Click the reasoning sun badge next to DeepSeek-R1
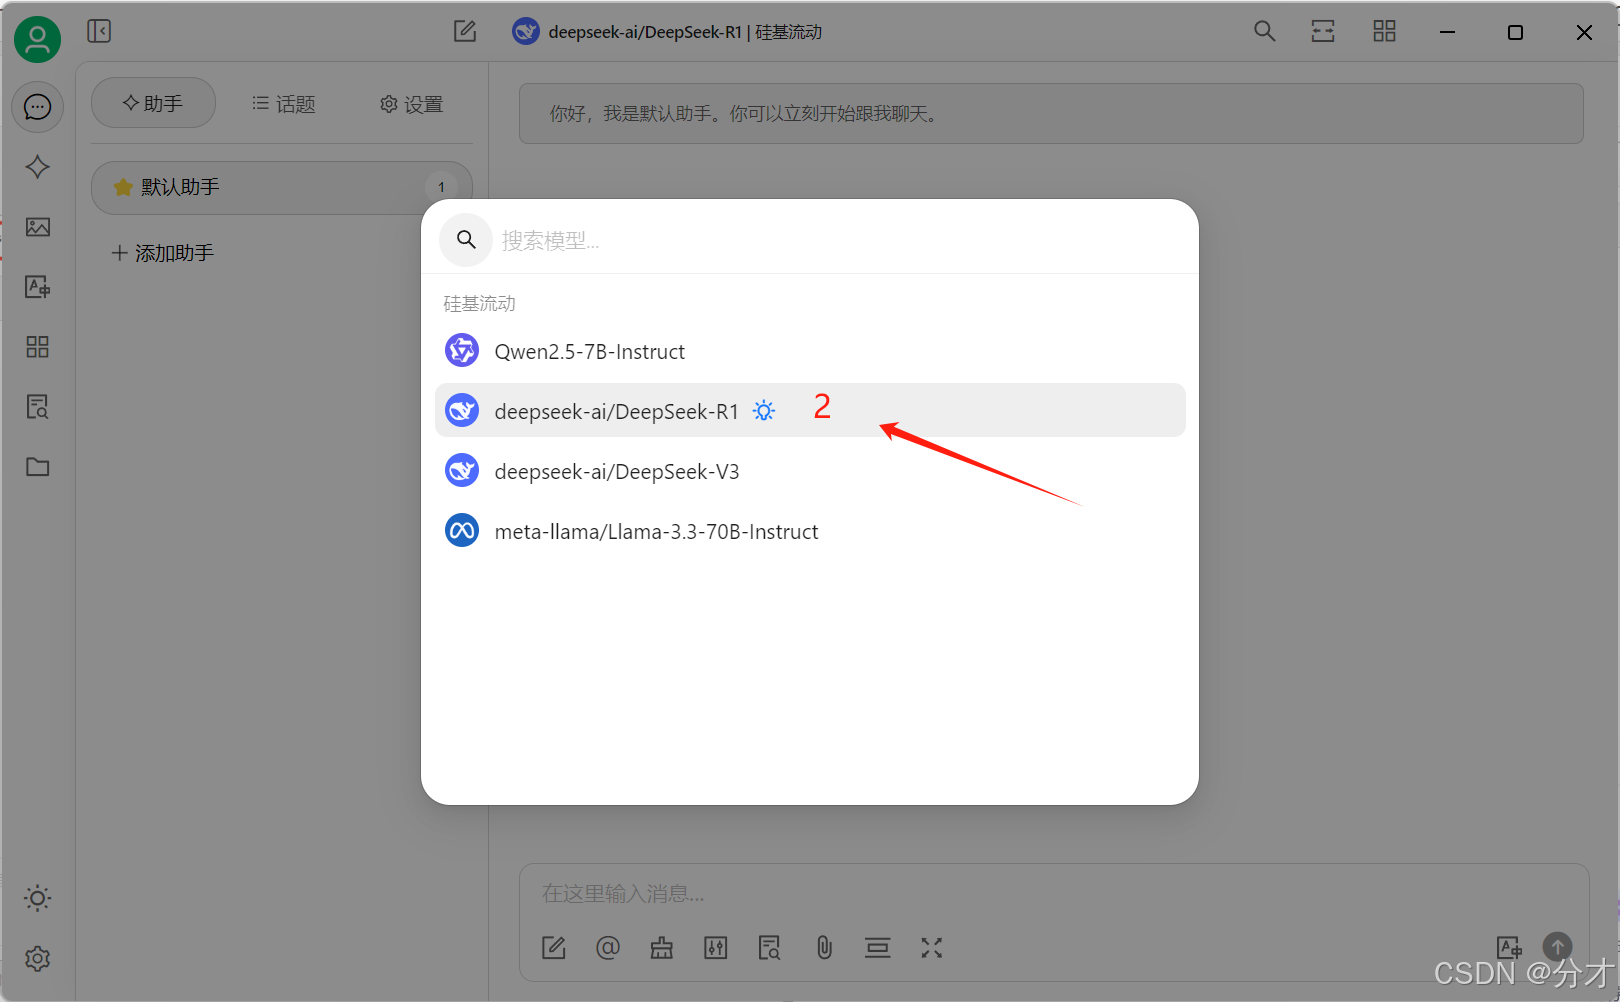 [x=764, y=411]
